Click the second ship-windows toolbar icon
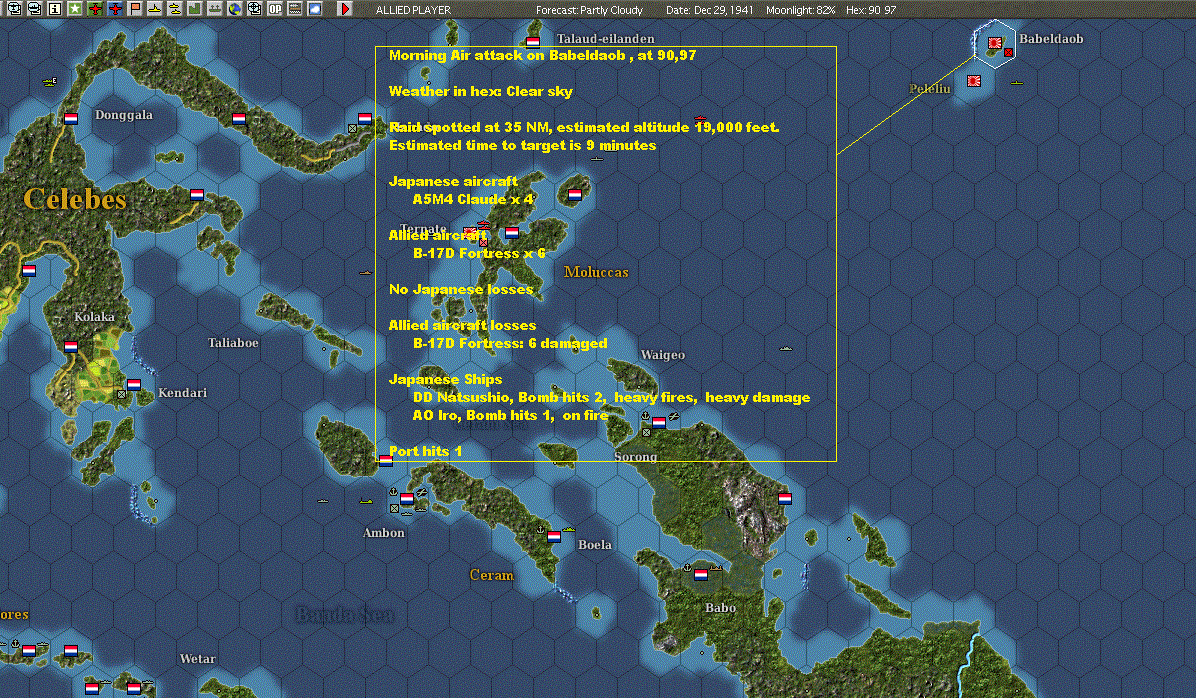The width and height of the screenshot is (1196, 698). click(x=34, y=9)
